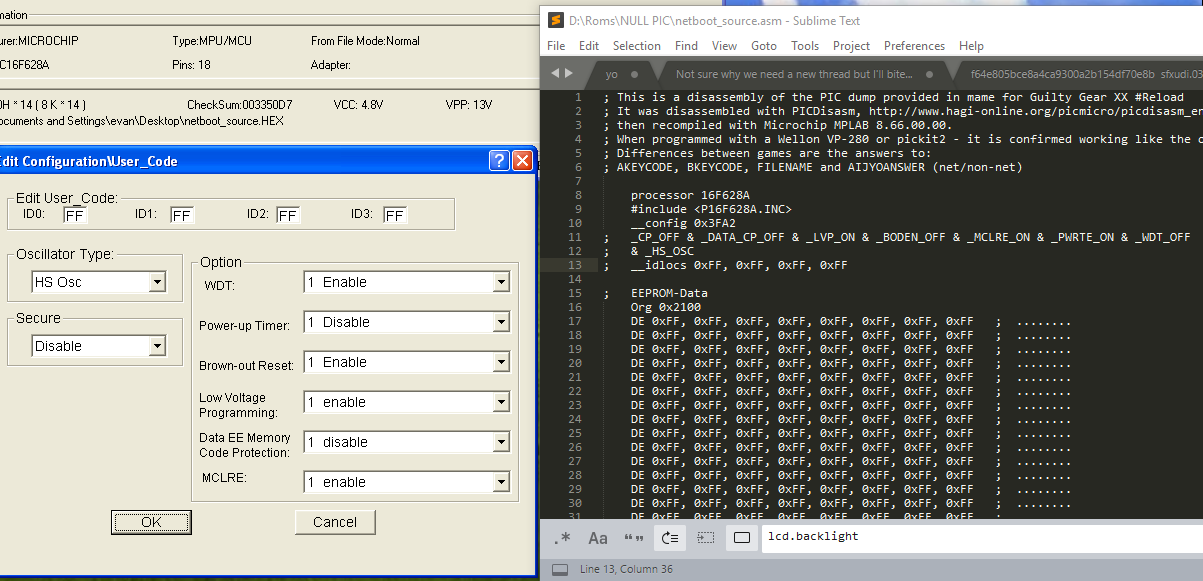Screen dimensions: 1203x581
Task: Click the '__config 0x3FA2' code line
Action: click(x=683, y=223)
